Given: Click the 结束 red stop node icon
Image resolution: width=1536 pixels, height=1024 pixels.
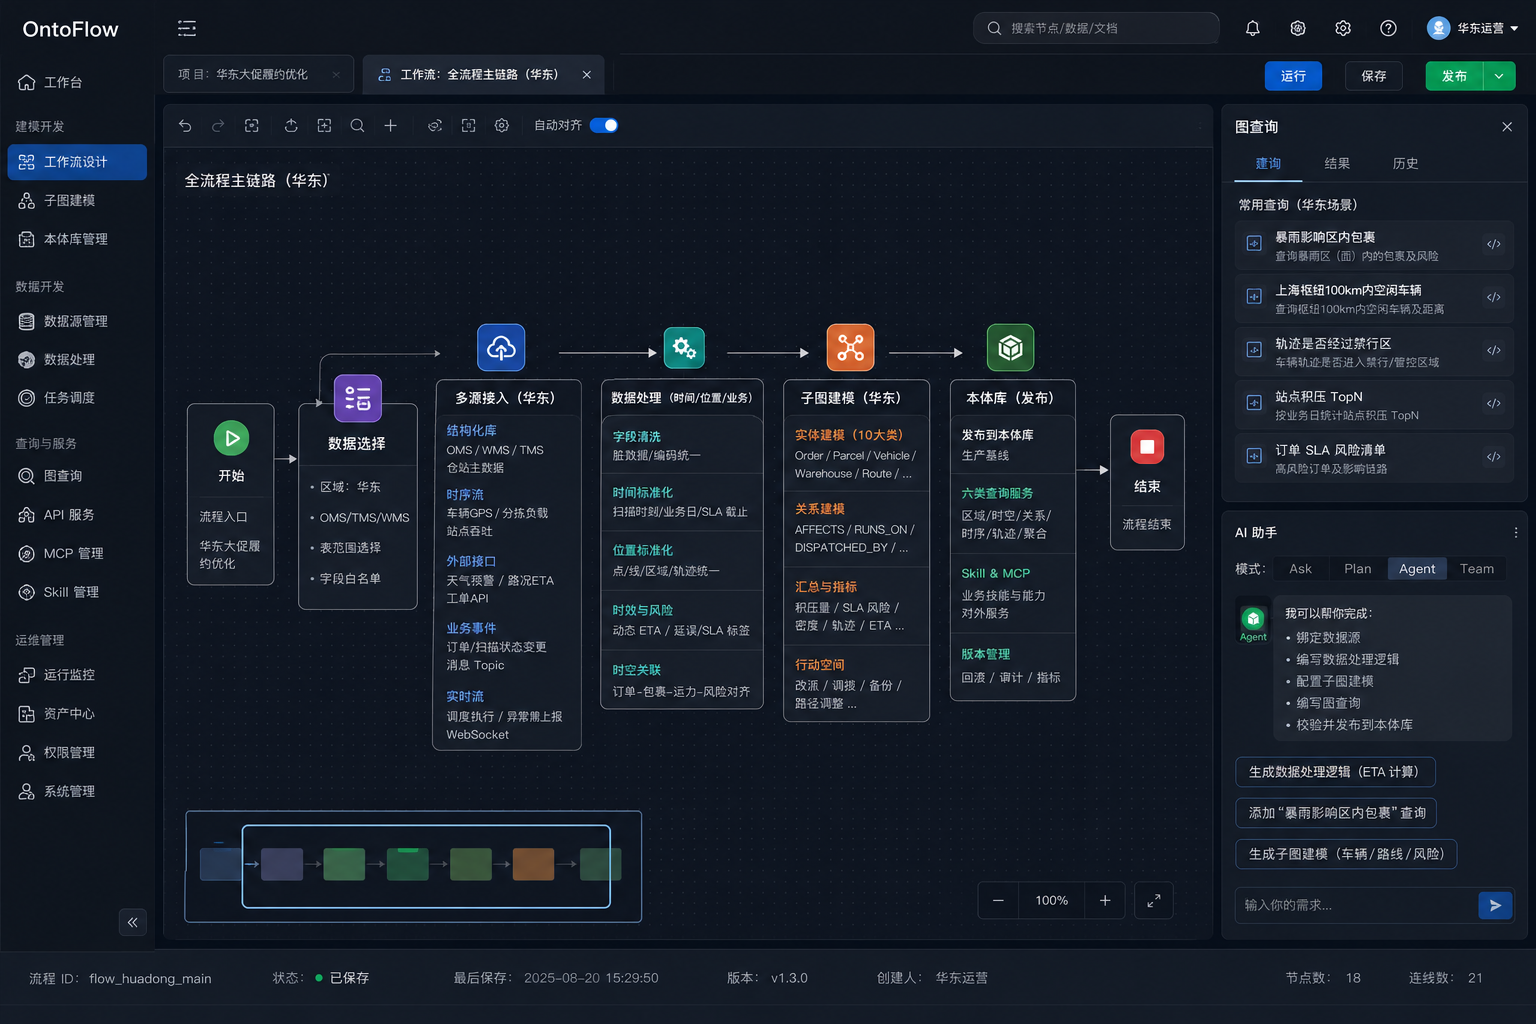Looking at the screenshot, I should click(1147, 446).
